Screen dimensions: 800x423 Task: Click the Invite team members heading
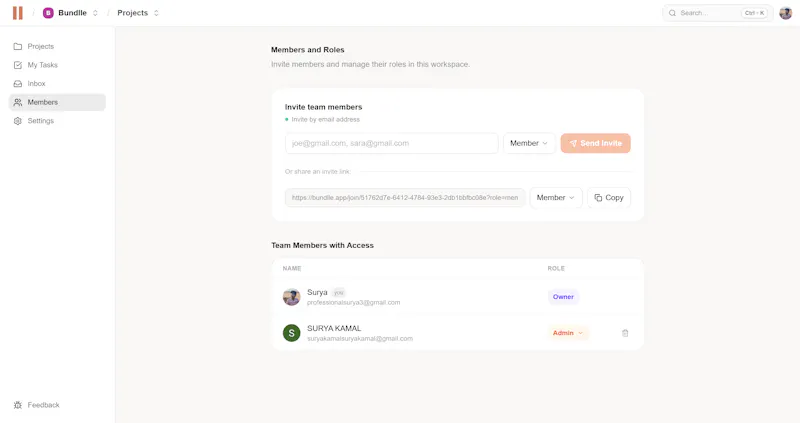coord(323,107)
